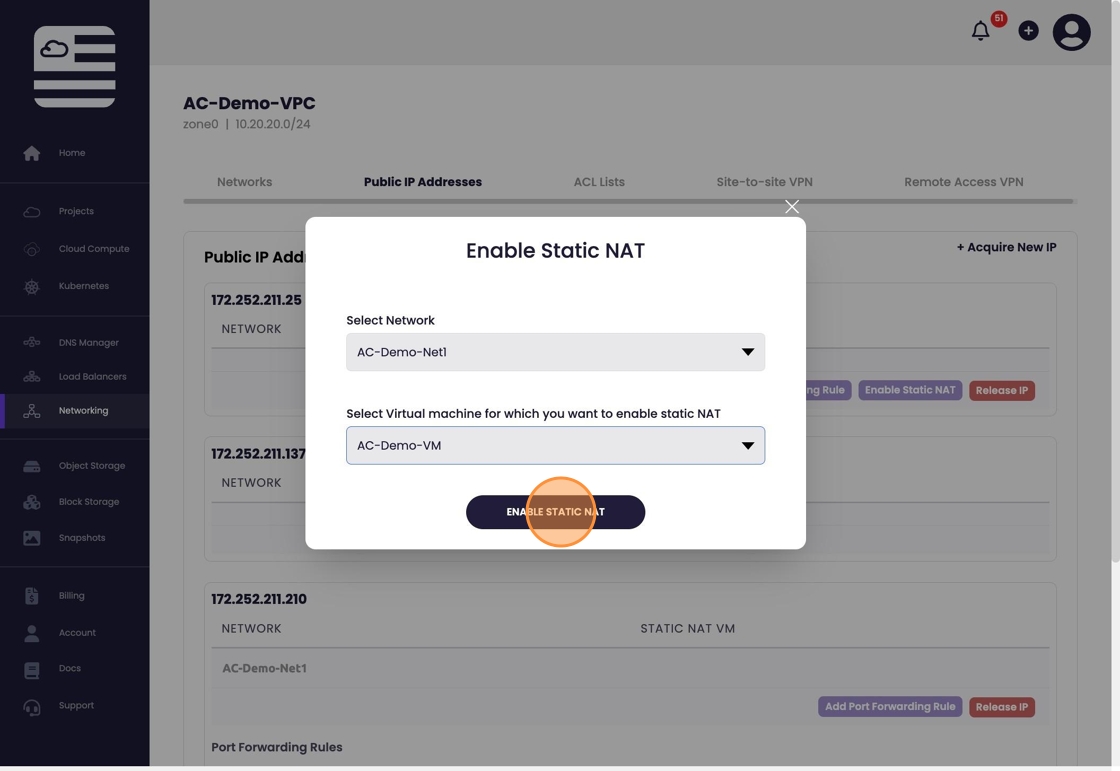
Task: Open Object Storage in the sidebar
Action: coord(91,466)
